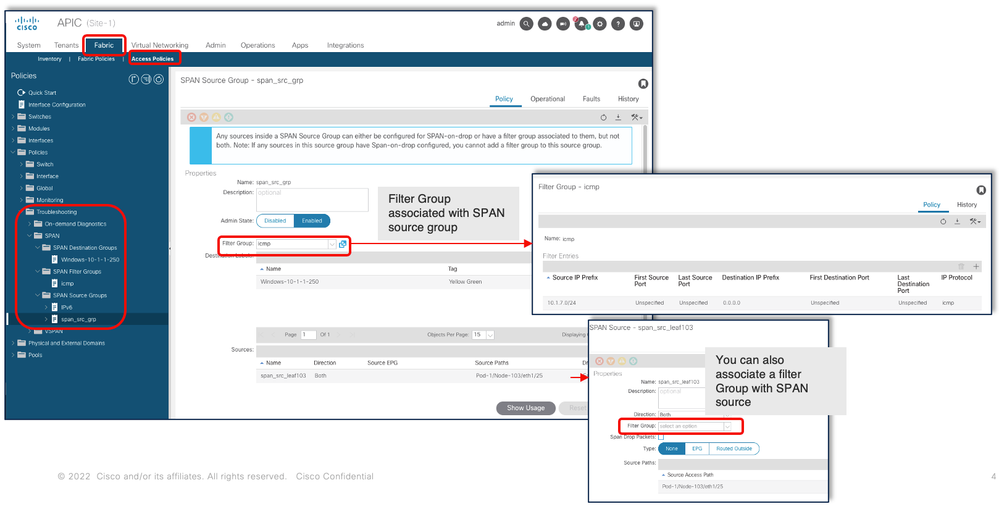Screen dimensions: 999x508
Task: Select the 10.1.7.0/24 filter entry
Action: (762, 303)
